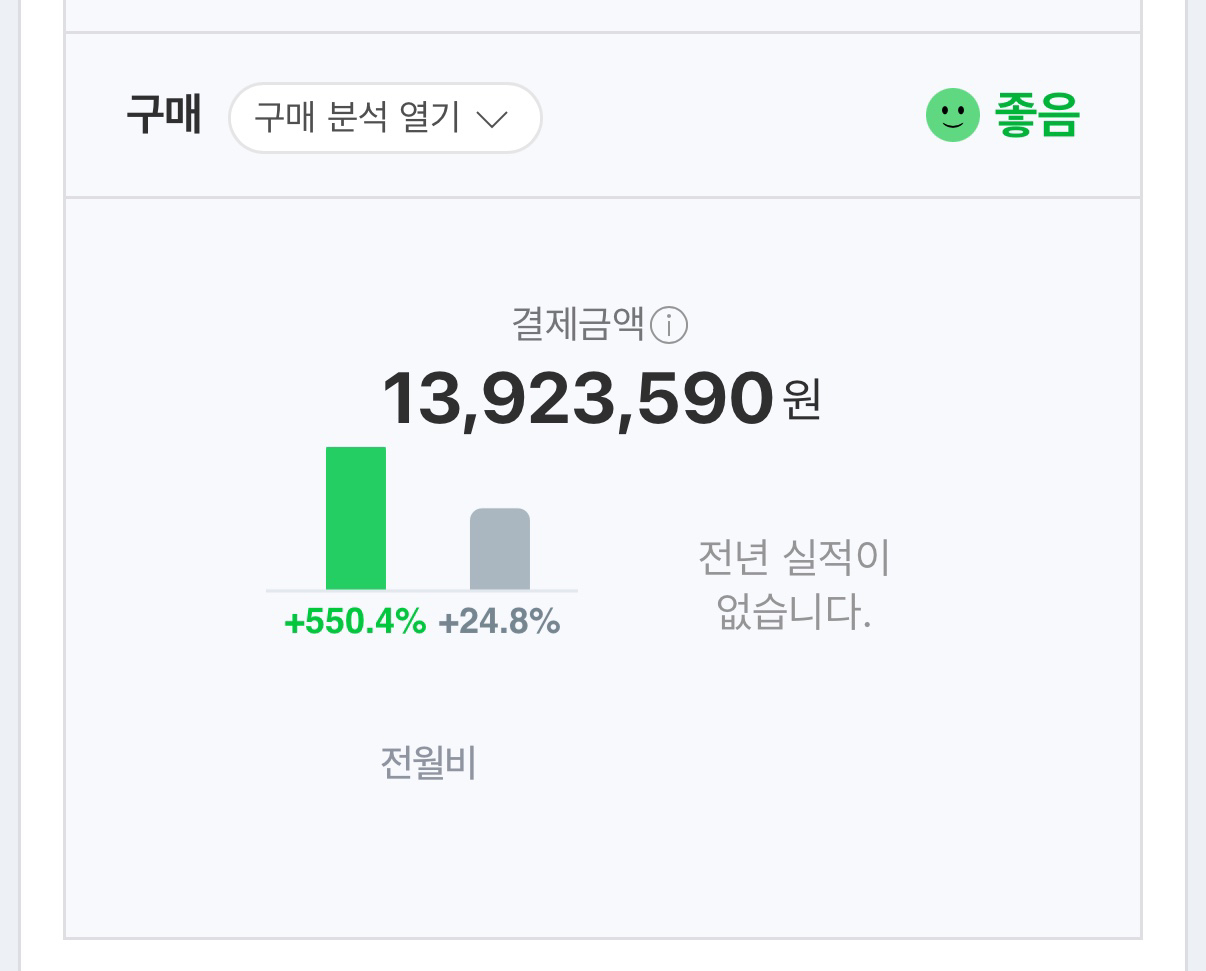Click the green +550.4% change value

pos(355,622)
